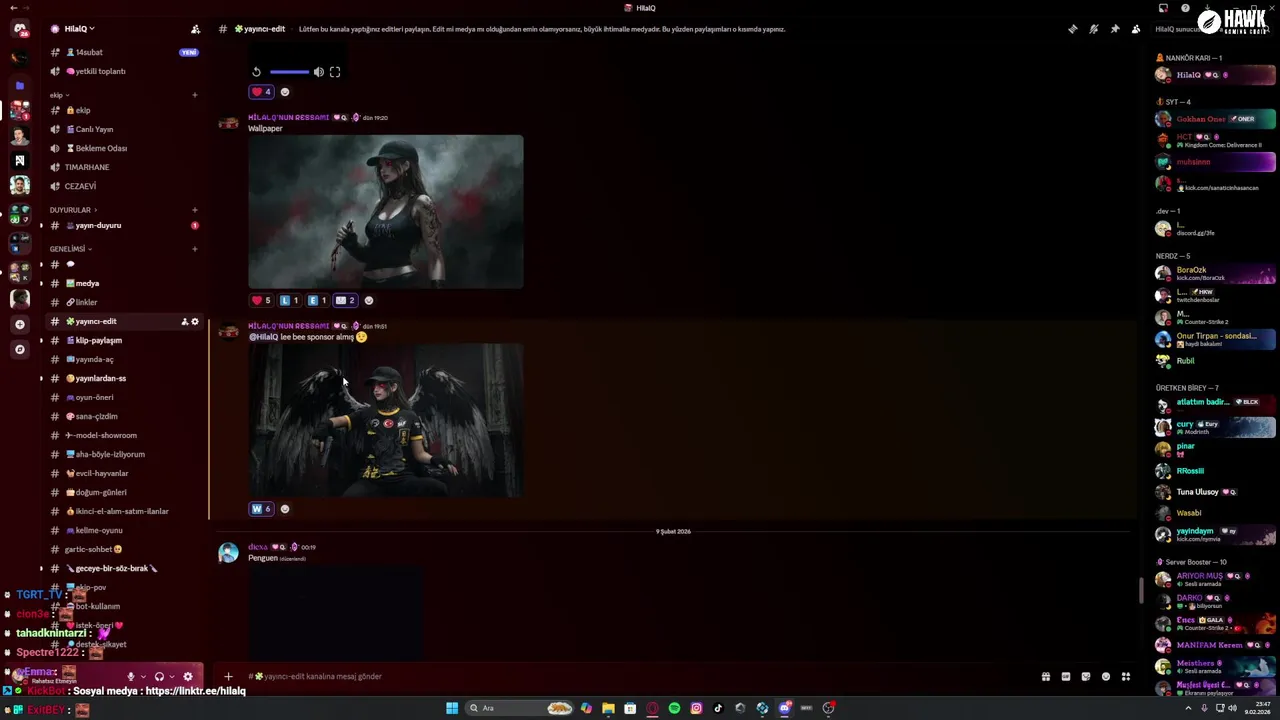Image resolution: width=1280 pixels, height=720 pixels.
Task: Deafen with the headphones button
Action: pyautogui.click(x=159, y=676)
